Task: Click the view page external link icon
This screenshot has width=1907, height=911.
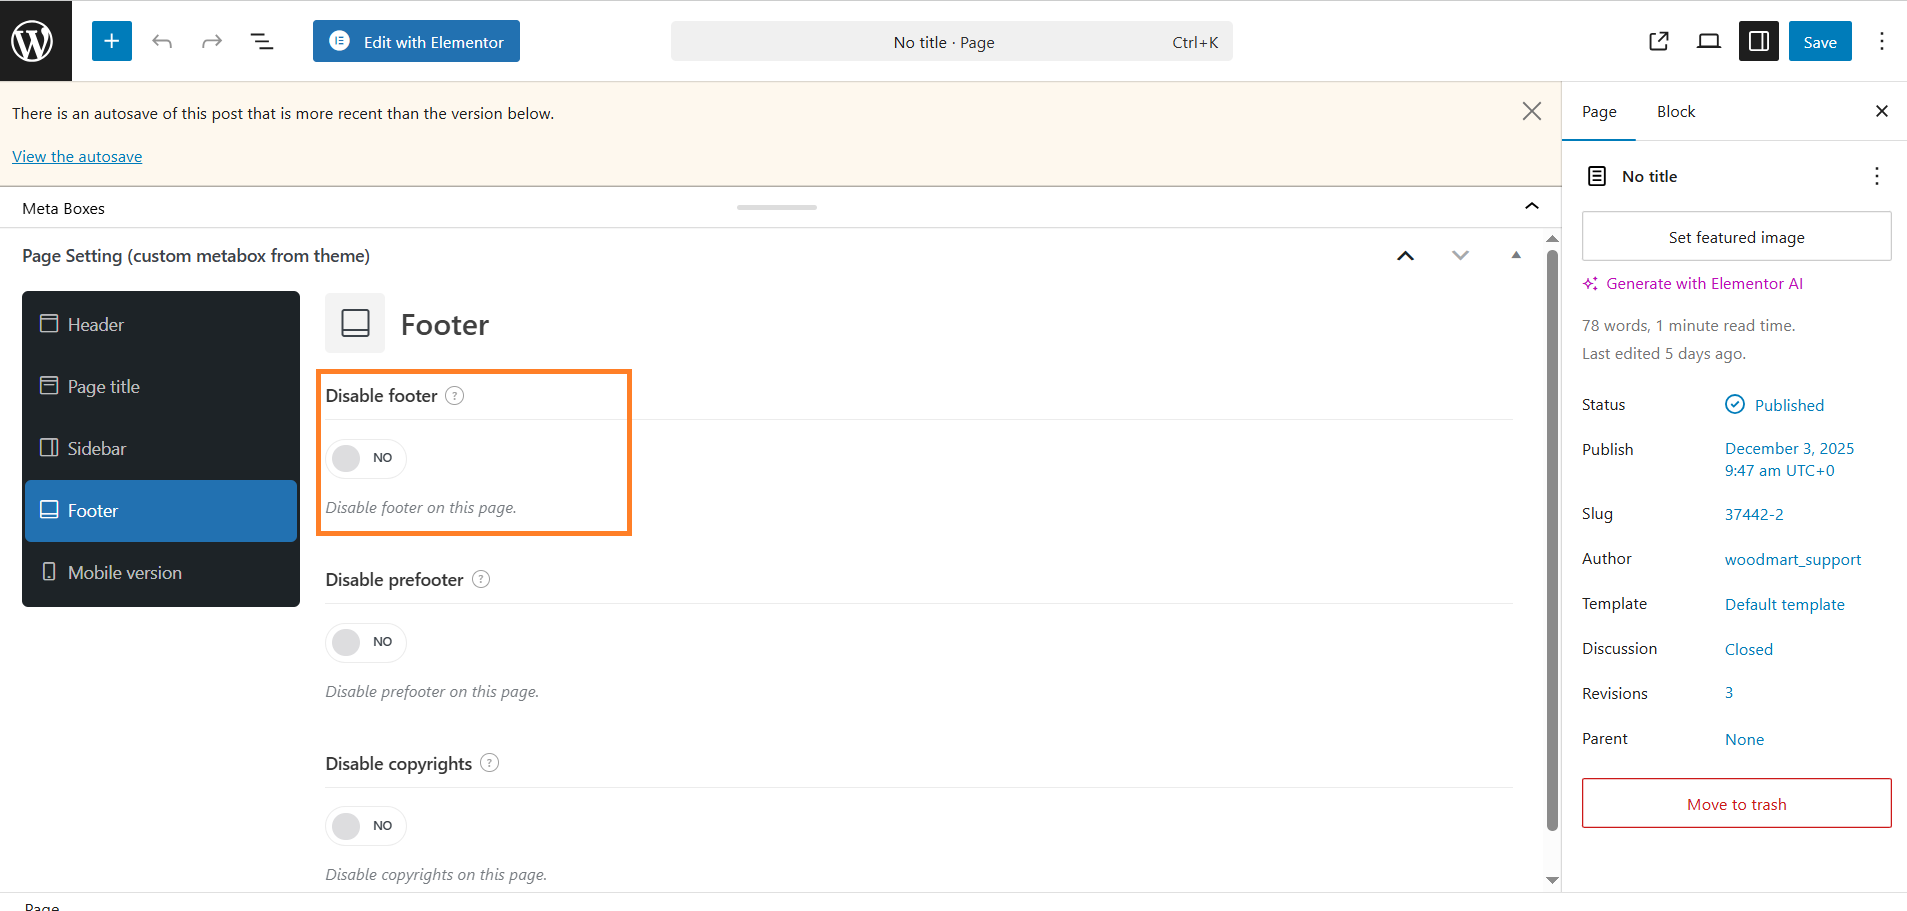Action: click(x=1659, y=41)
